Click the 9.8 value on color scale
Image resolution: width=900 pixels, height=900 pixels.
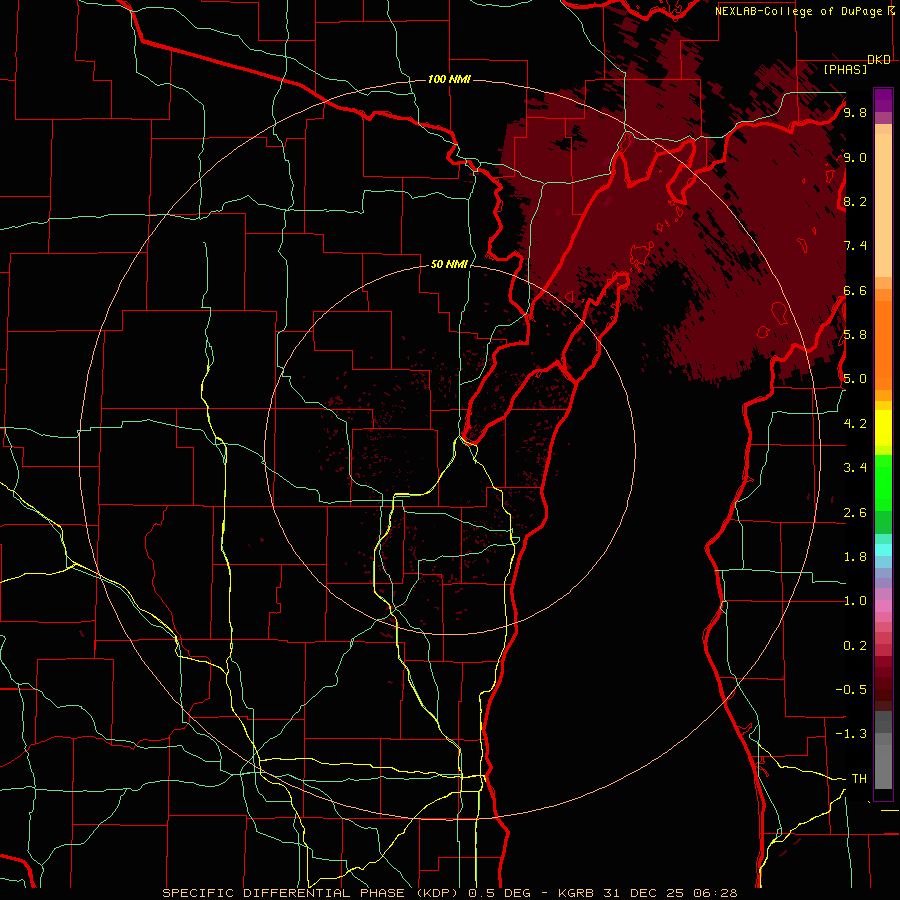tap(855, 112)
